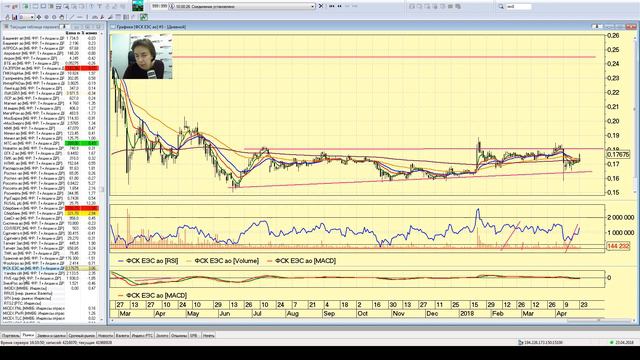Switch to the Портфель tab
This screenshot has height=360, width=640.
11,336
